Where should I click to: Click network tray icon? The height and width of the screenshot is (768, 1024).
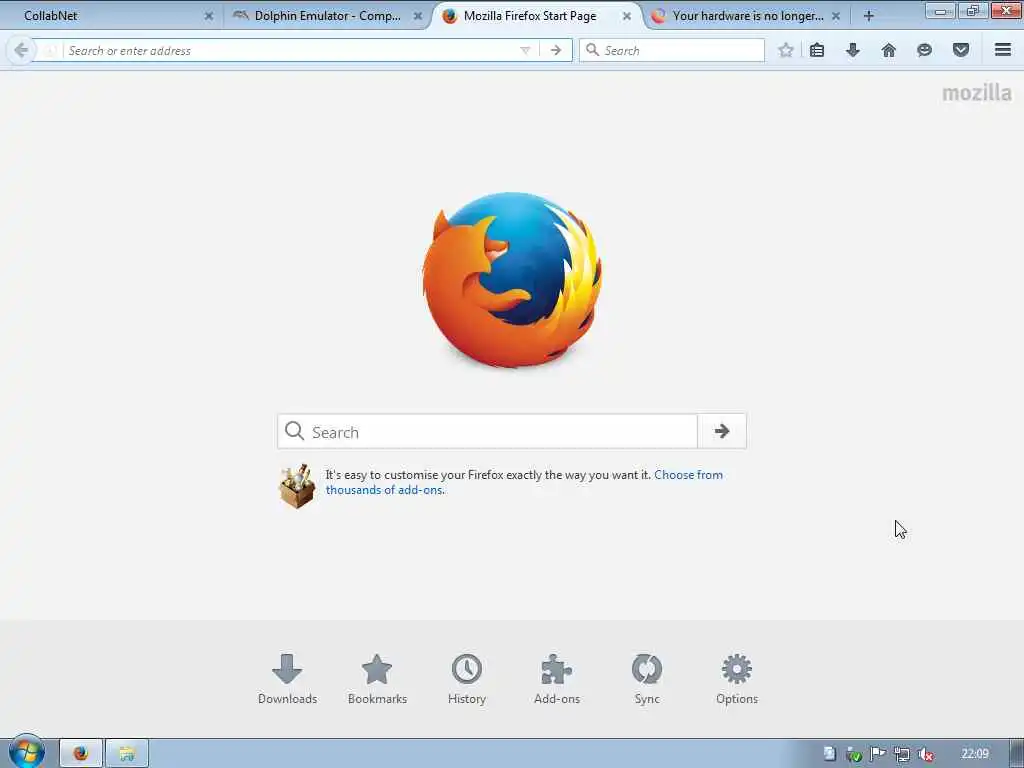click(x=902, y=754)
